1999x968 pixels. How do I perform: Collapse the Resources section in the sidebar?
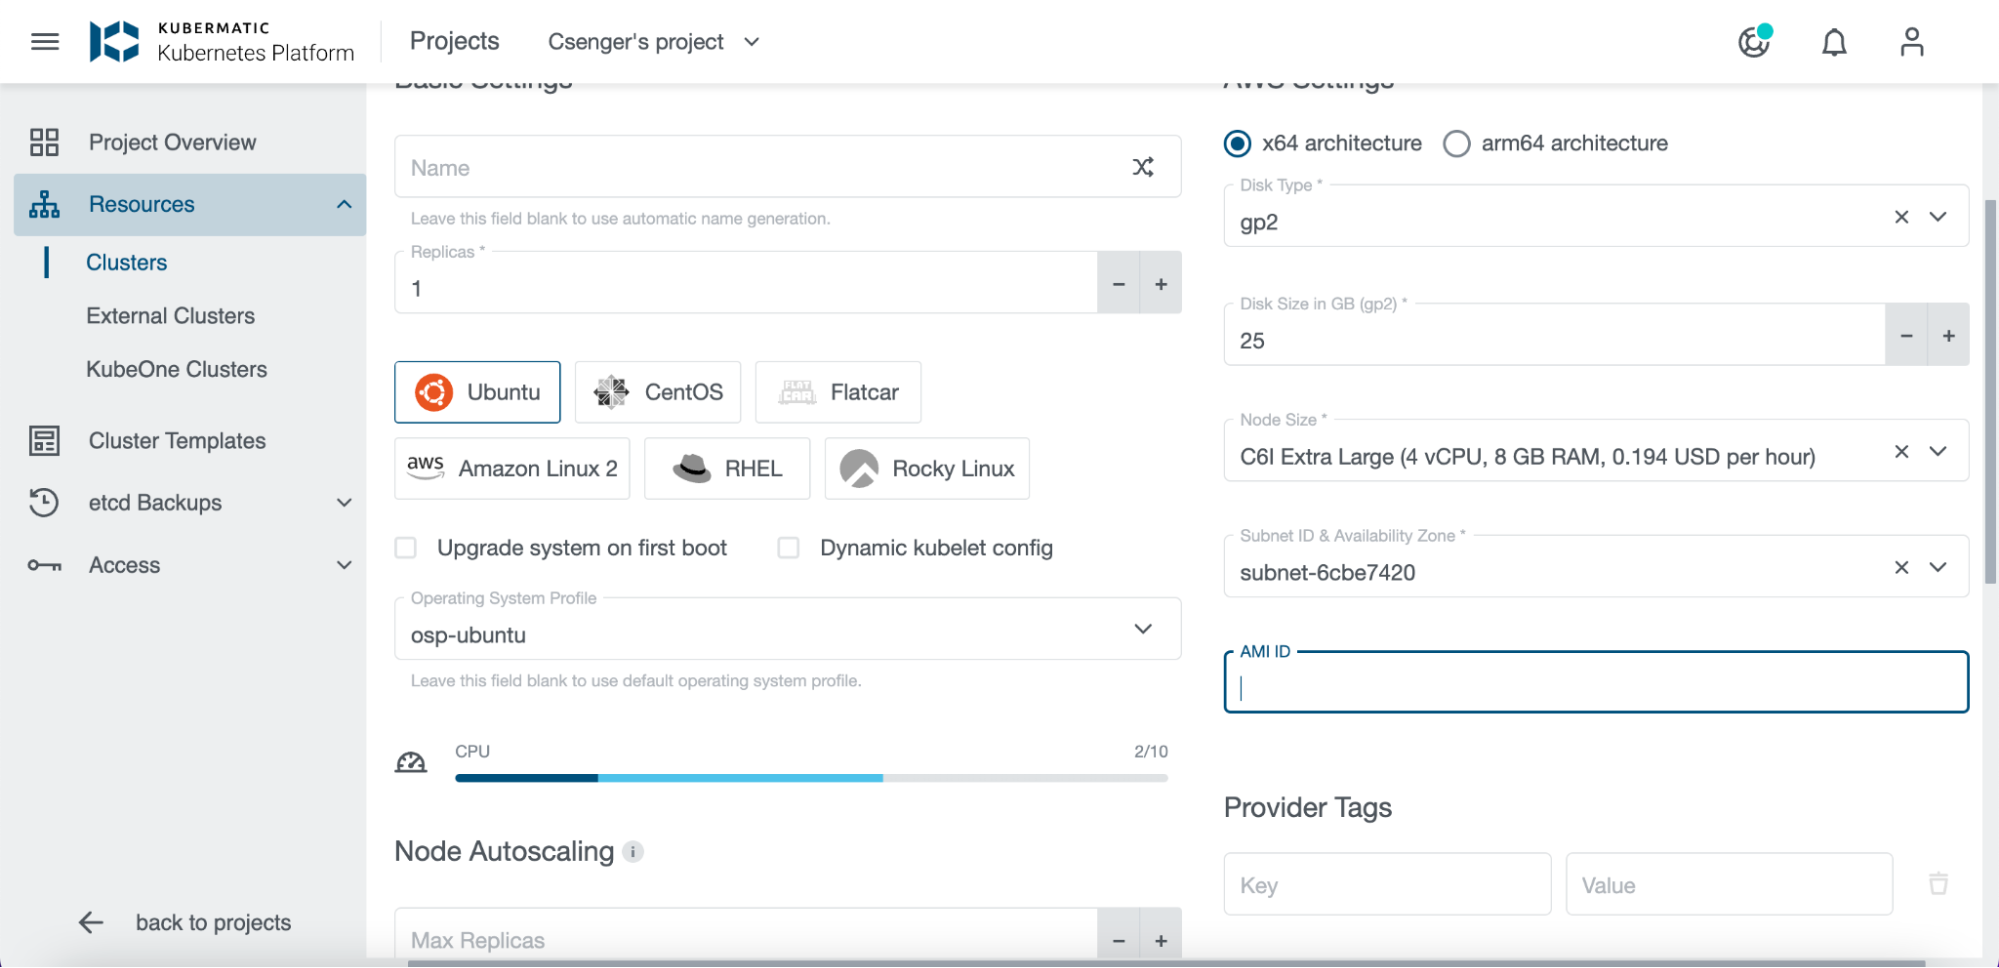[x=344, y=204]
